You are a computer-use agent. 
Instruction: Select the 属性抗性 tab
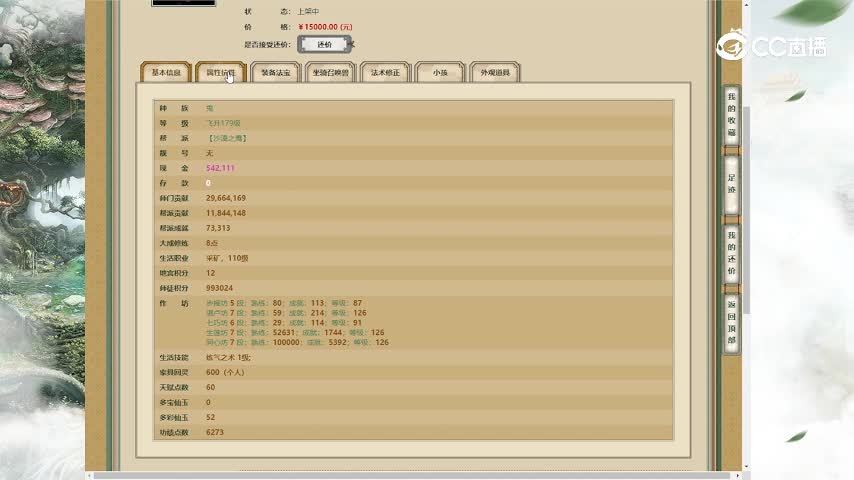(220, 73)
